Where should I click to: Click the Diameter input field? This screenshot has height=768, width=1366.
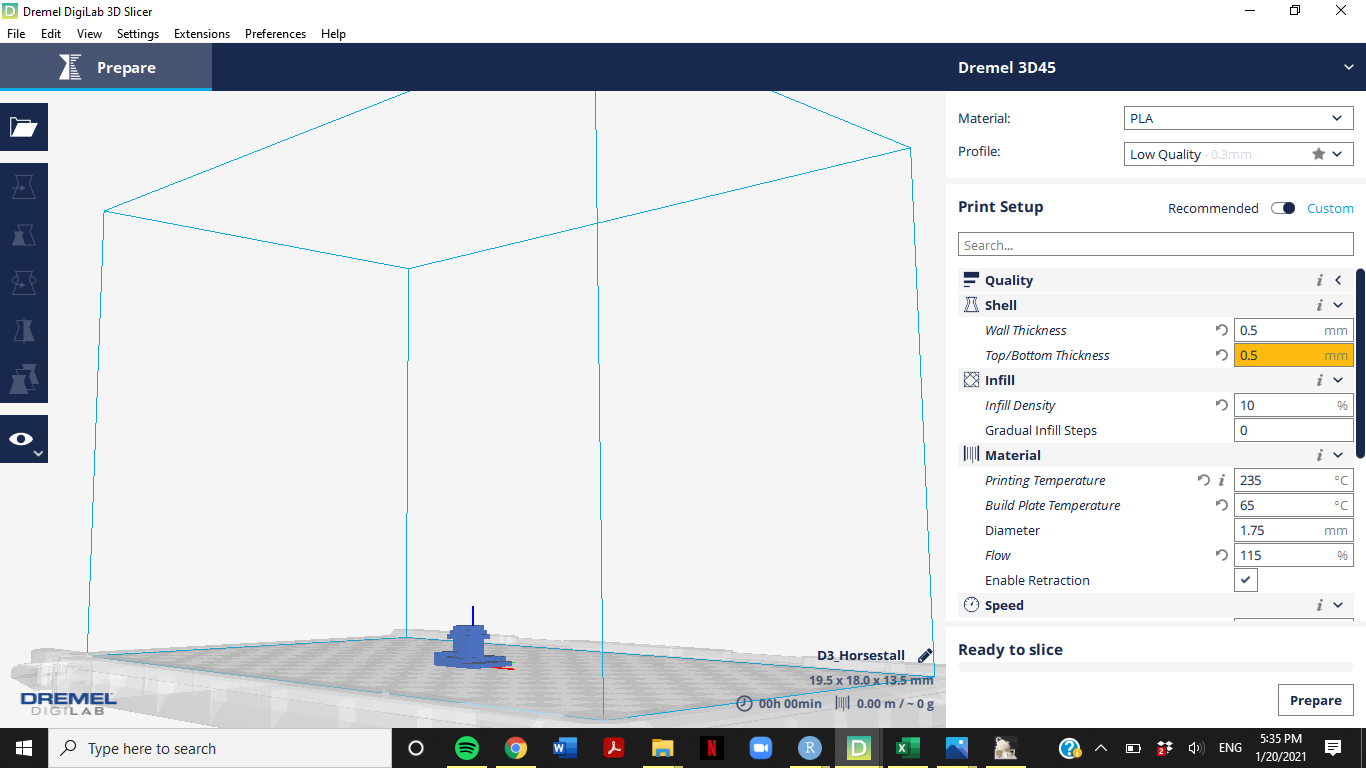click(x=1293, y=530)
